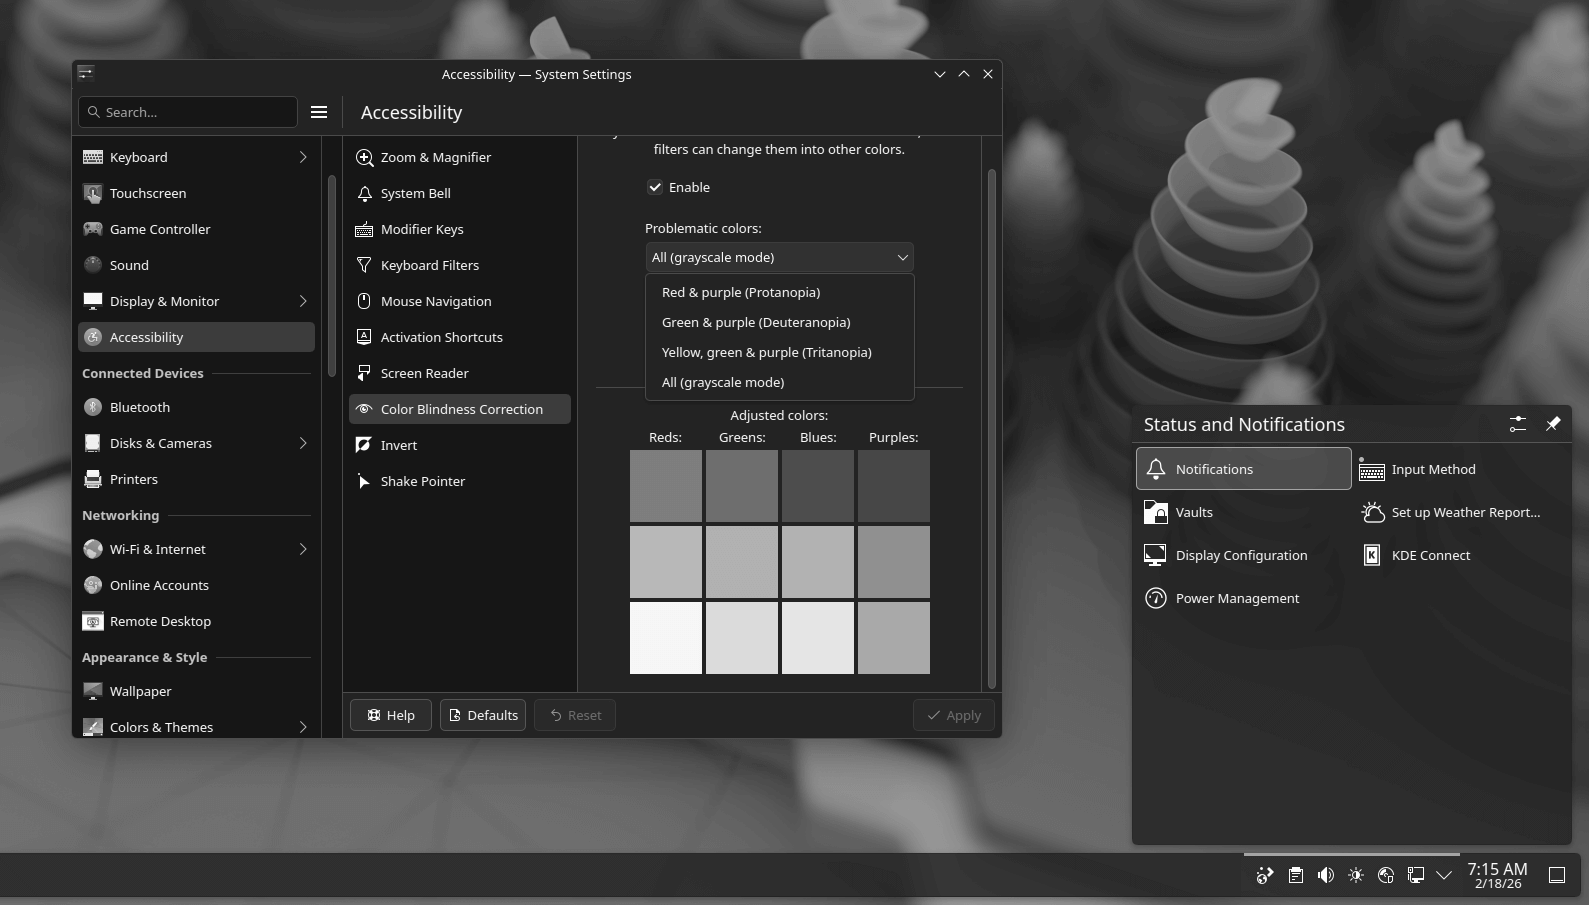Click the volume speaker icon in system tray

(1326, 875)
